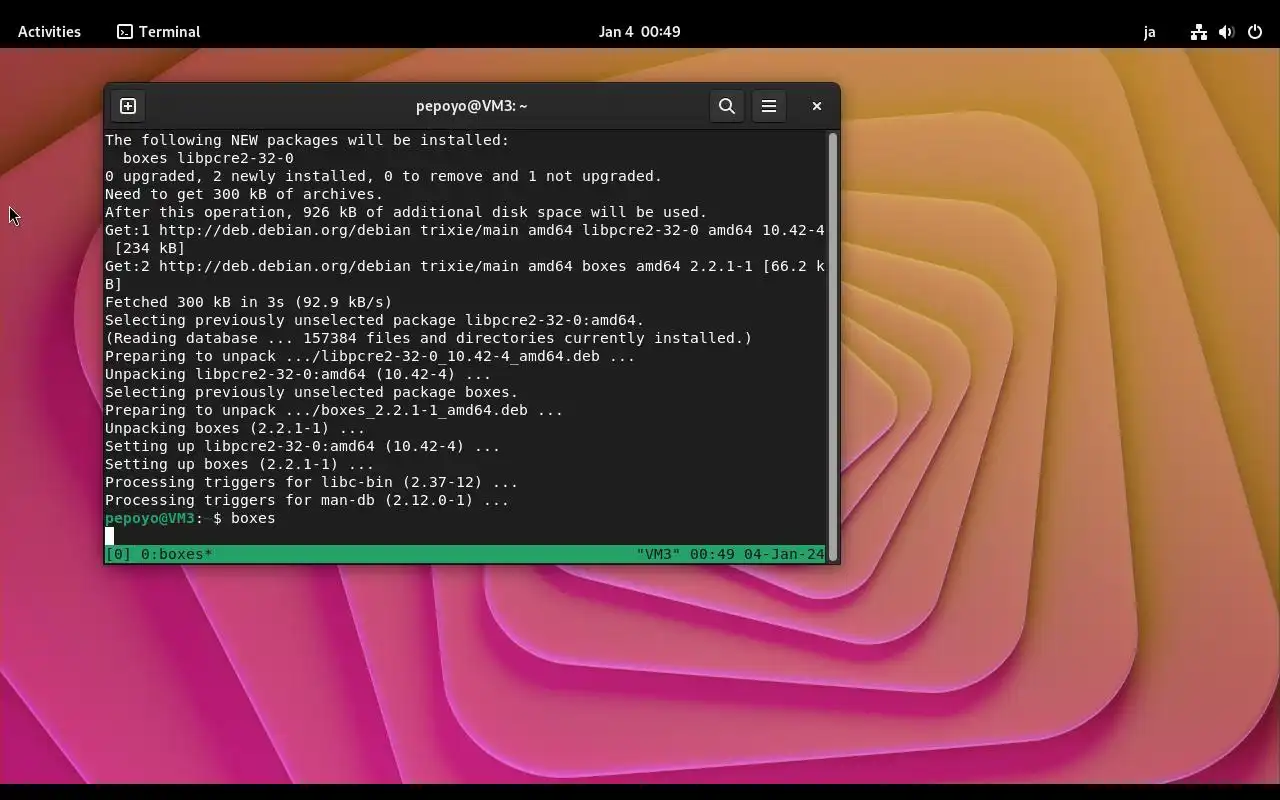
Task: Click the 'boxes libpcre2-32-0' package list line
Action: 208,158
